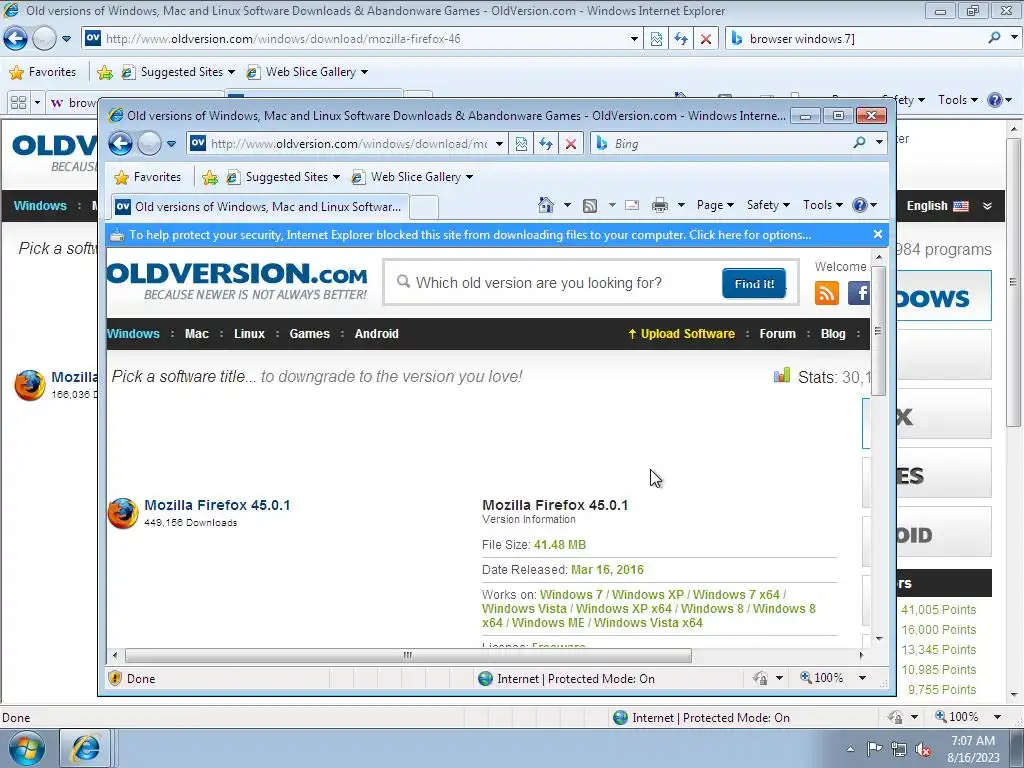Open Help icon in front window toolbar
The height and width of the screenshot is (768, 1024).
tap(859, 205)
